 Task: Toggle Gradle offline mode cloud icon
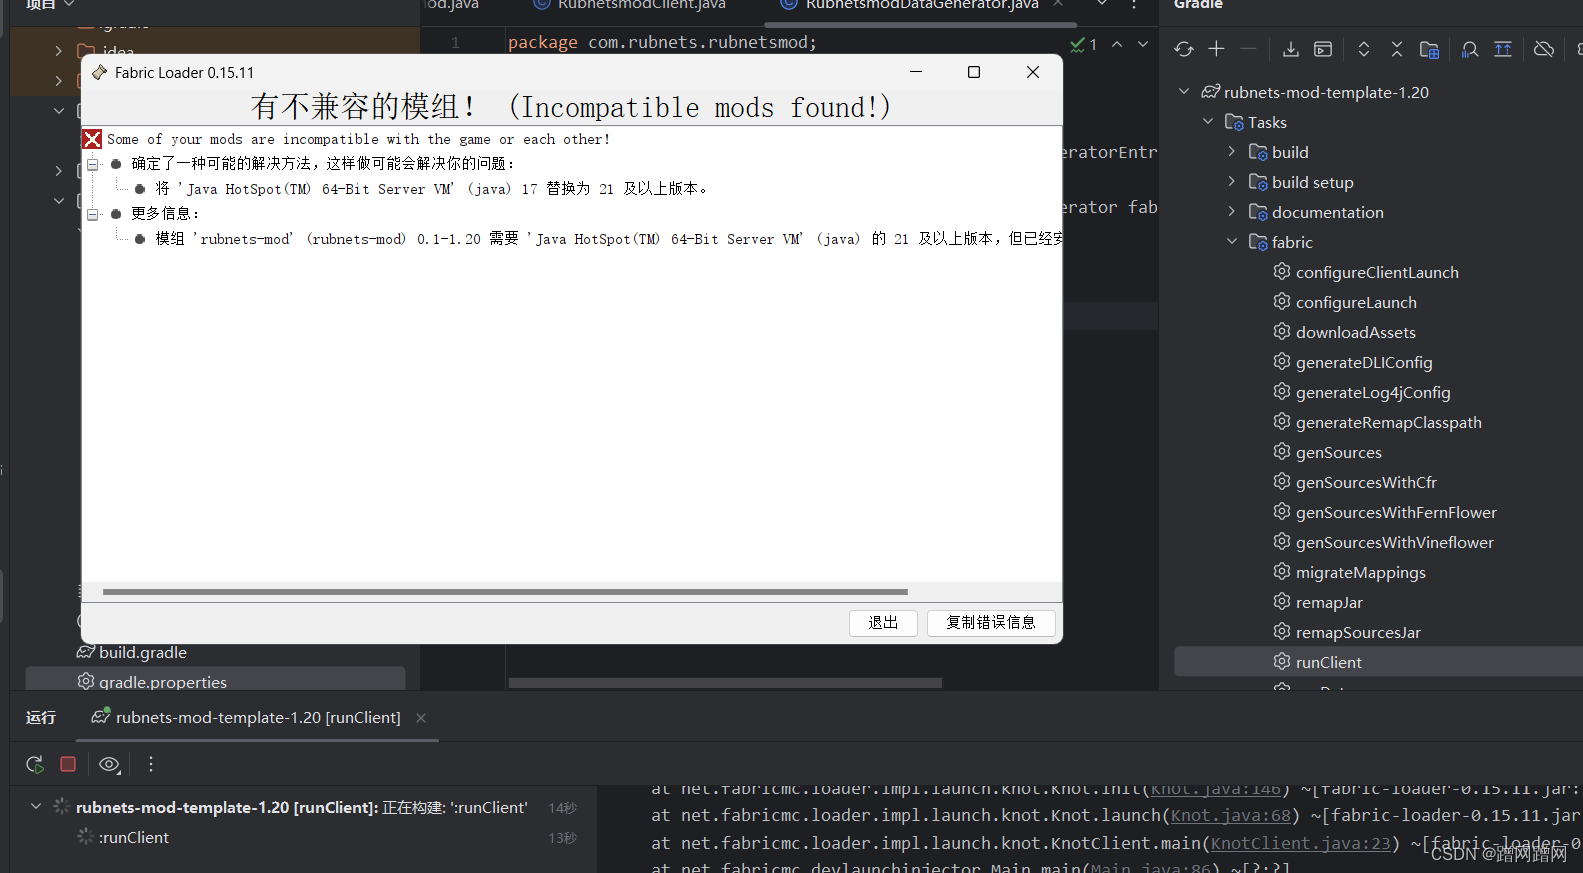click(1544, 49)
